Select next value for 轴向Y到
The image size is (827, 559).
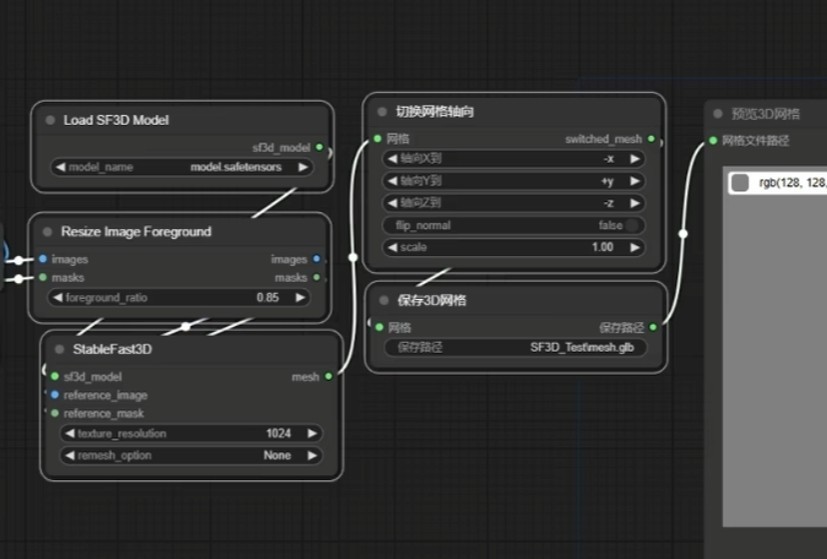tap(634, 181)
